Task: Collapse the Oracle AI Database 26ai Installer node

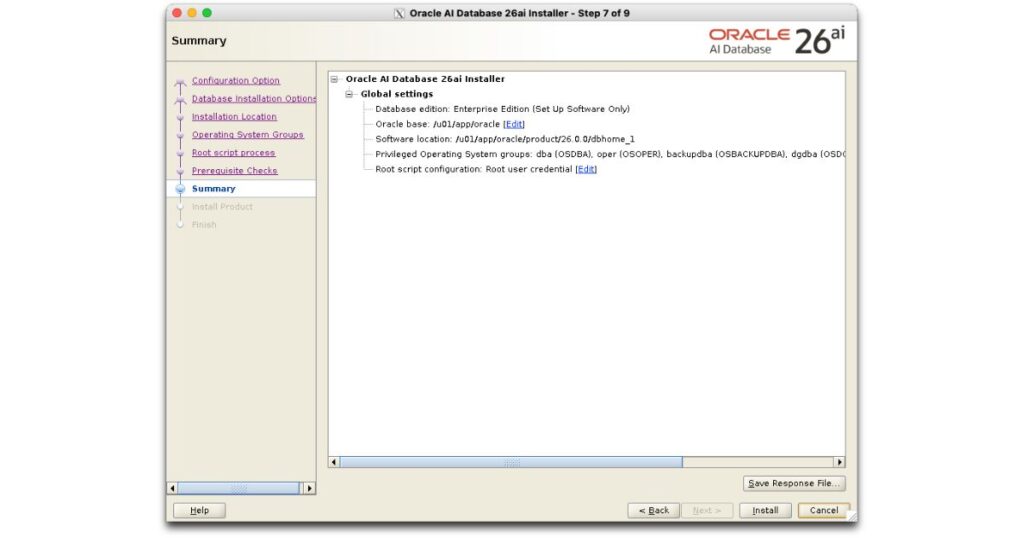Action: pyautogui.click(x=334, y=79)
